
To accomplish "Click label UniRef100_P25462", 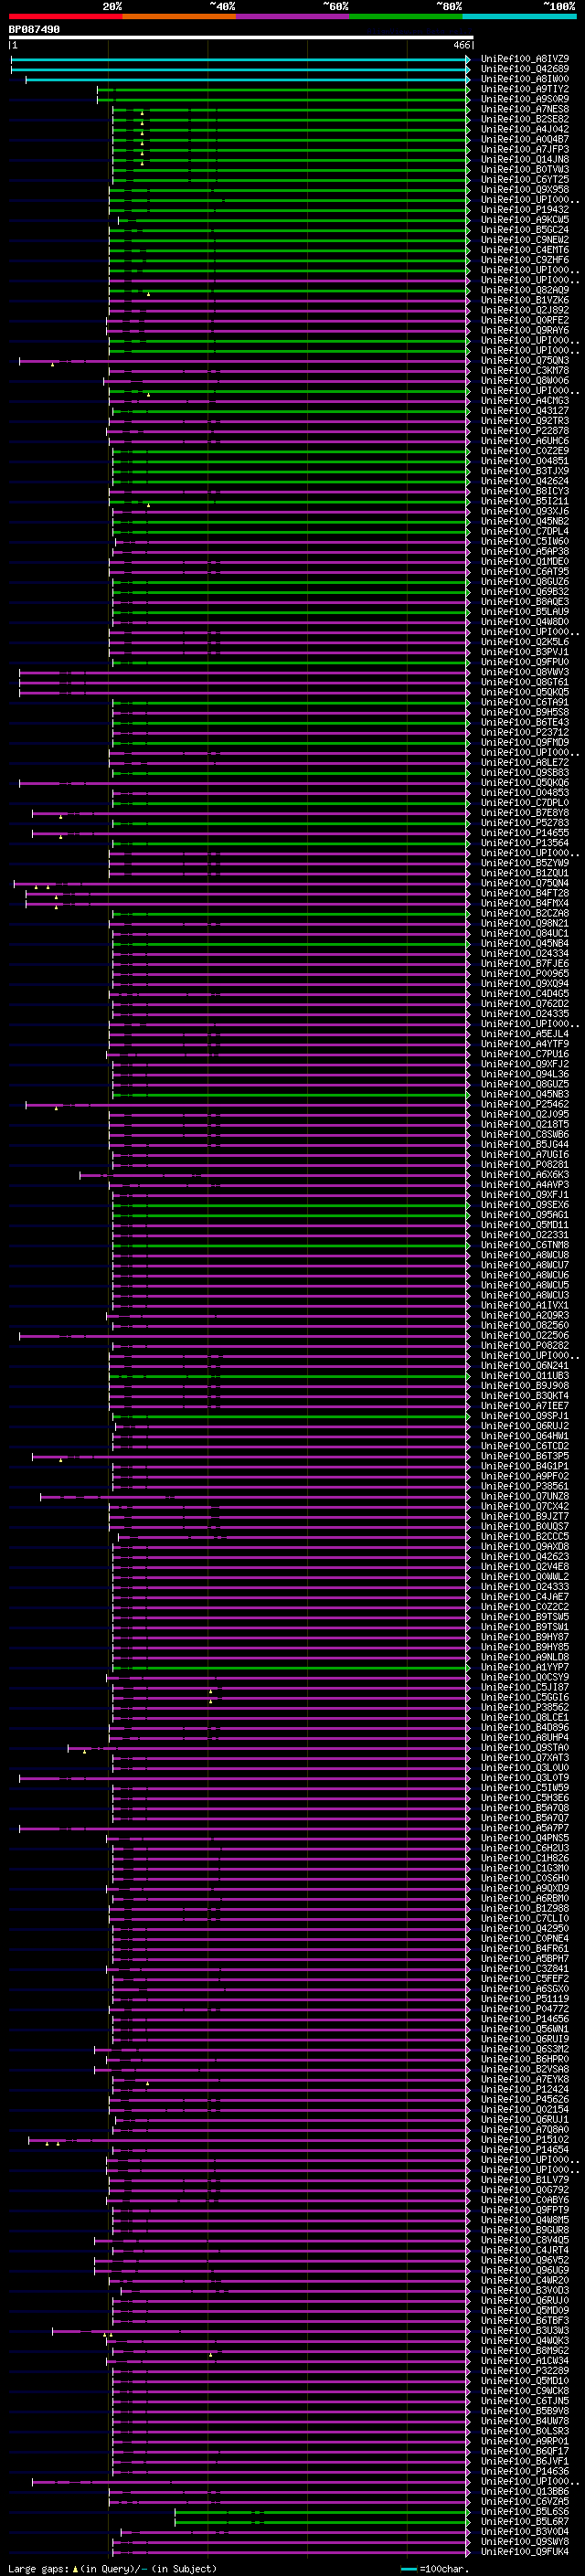I will click(x=525, y=1104).
